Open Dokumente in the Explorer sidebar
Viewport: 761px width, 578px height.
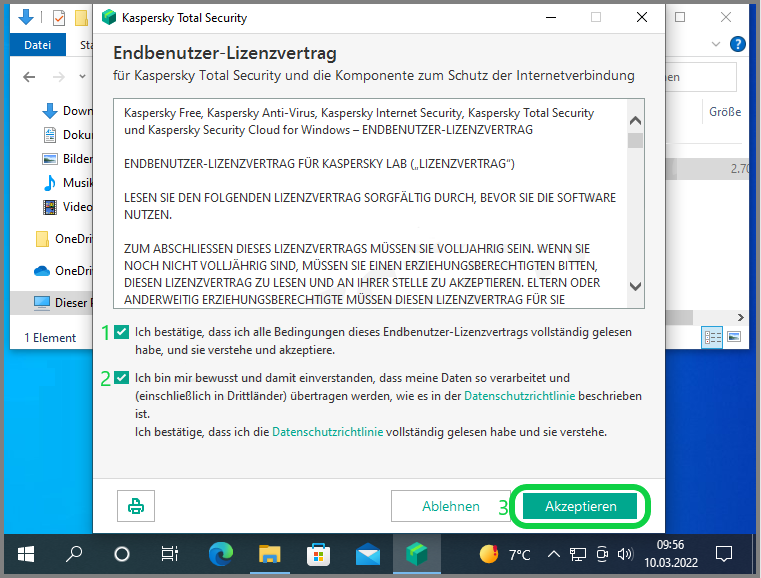point(68,134)
